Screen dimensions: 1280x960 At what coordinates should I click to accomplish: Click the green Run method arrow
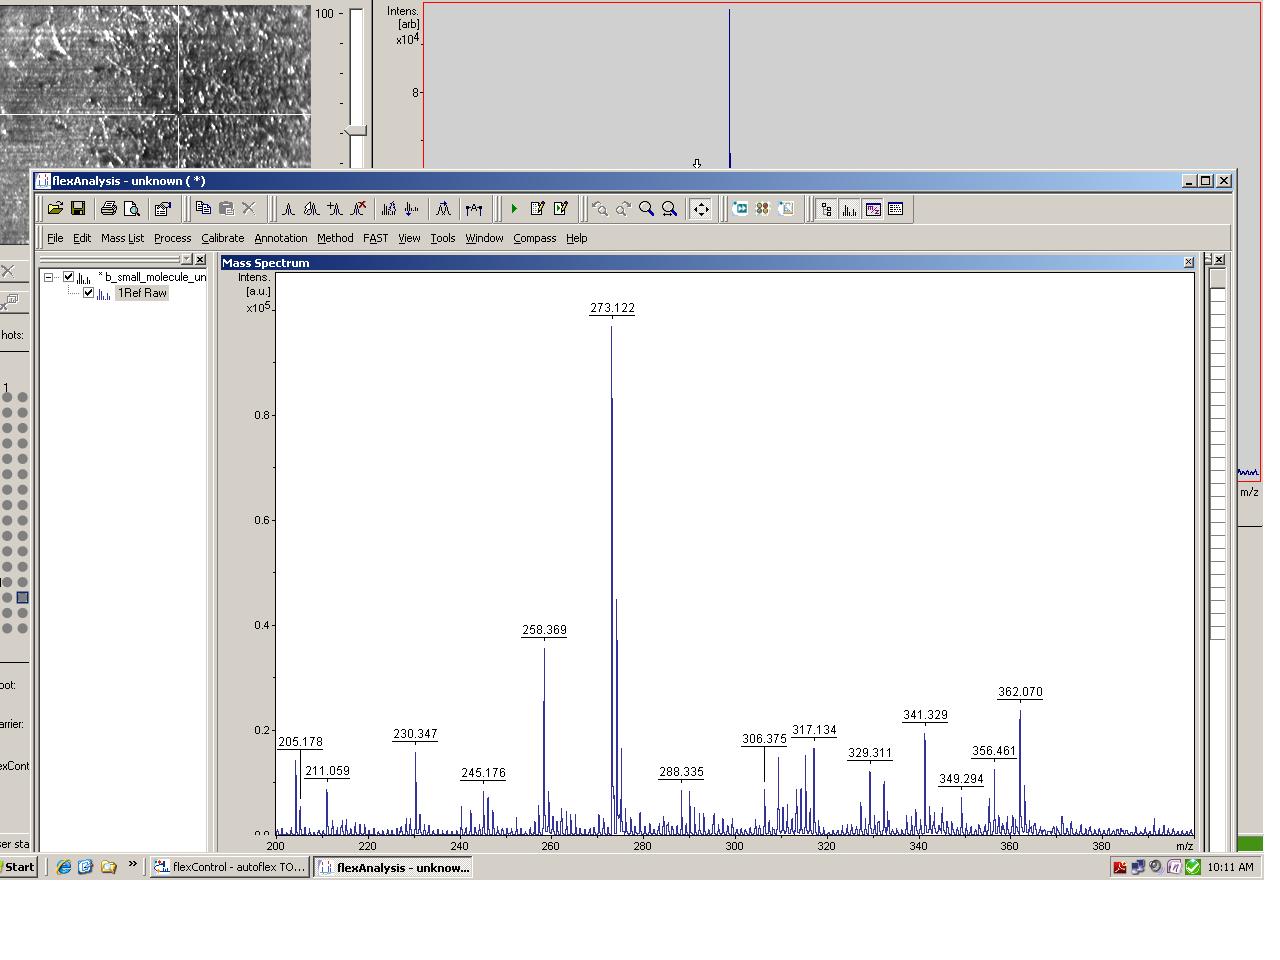coord(514,209)
